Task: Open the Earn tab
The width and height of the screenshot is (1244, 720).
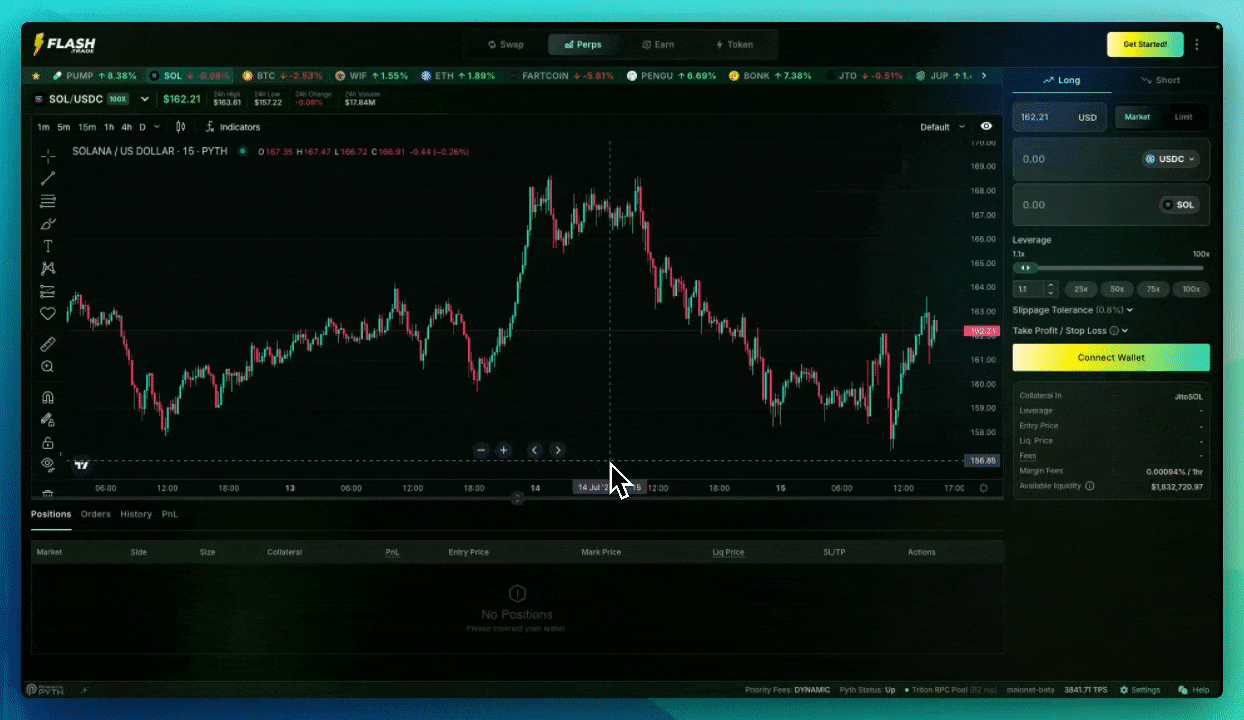Action: [x=657, y=45]
